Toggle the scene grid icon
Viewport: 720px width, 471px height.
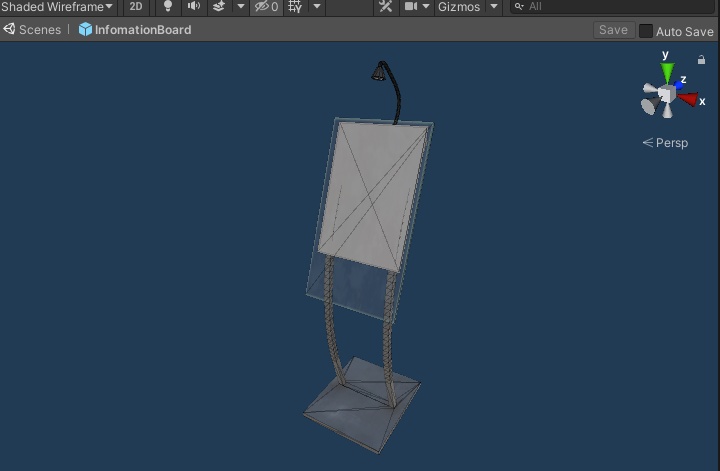coord(295,7)
